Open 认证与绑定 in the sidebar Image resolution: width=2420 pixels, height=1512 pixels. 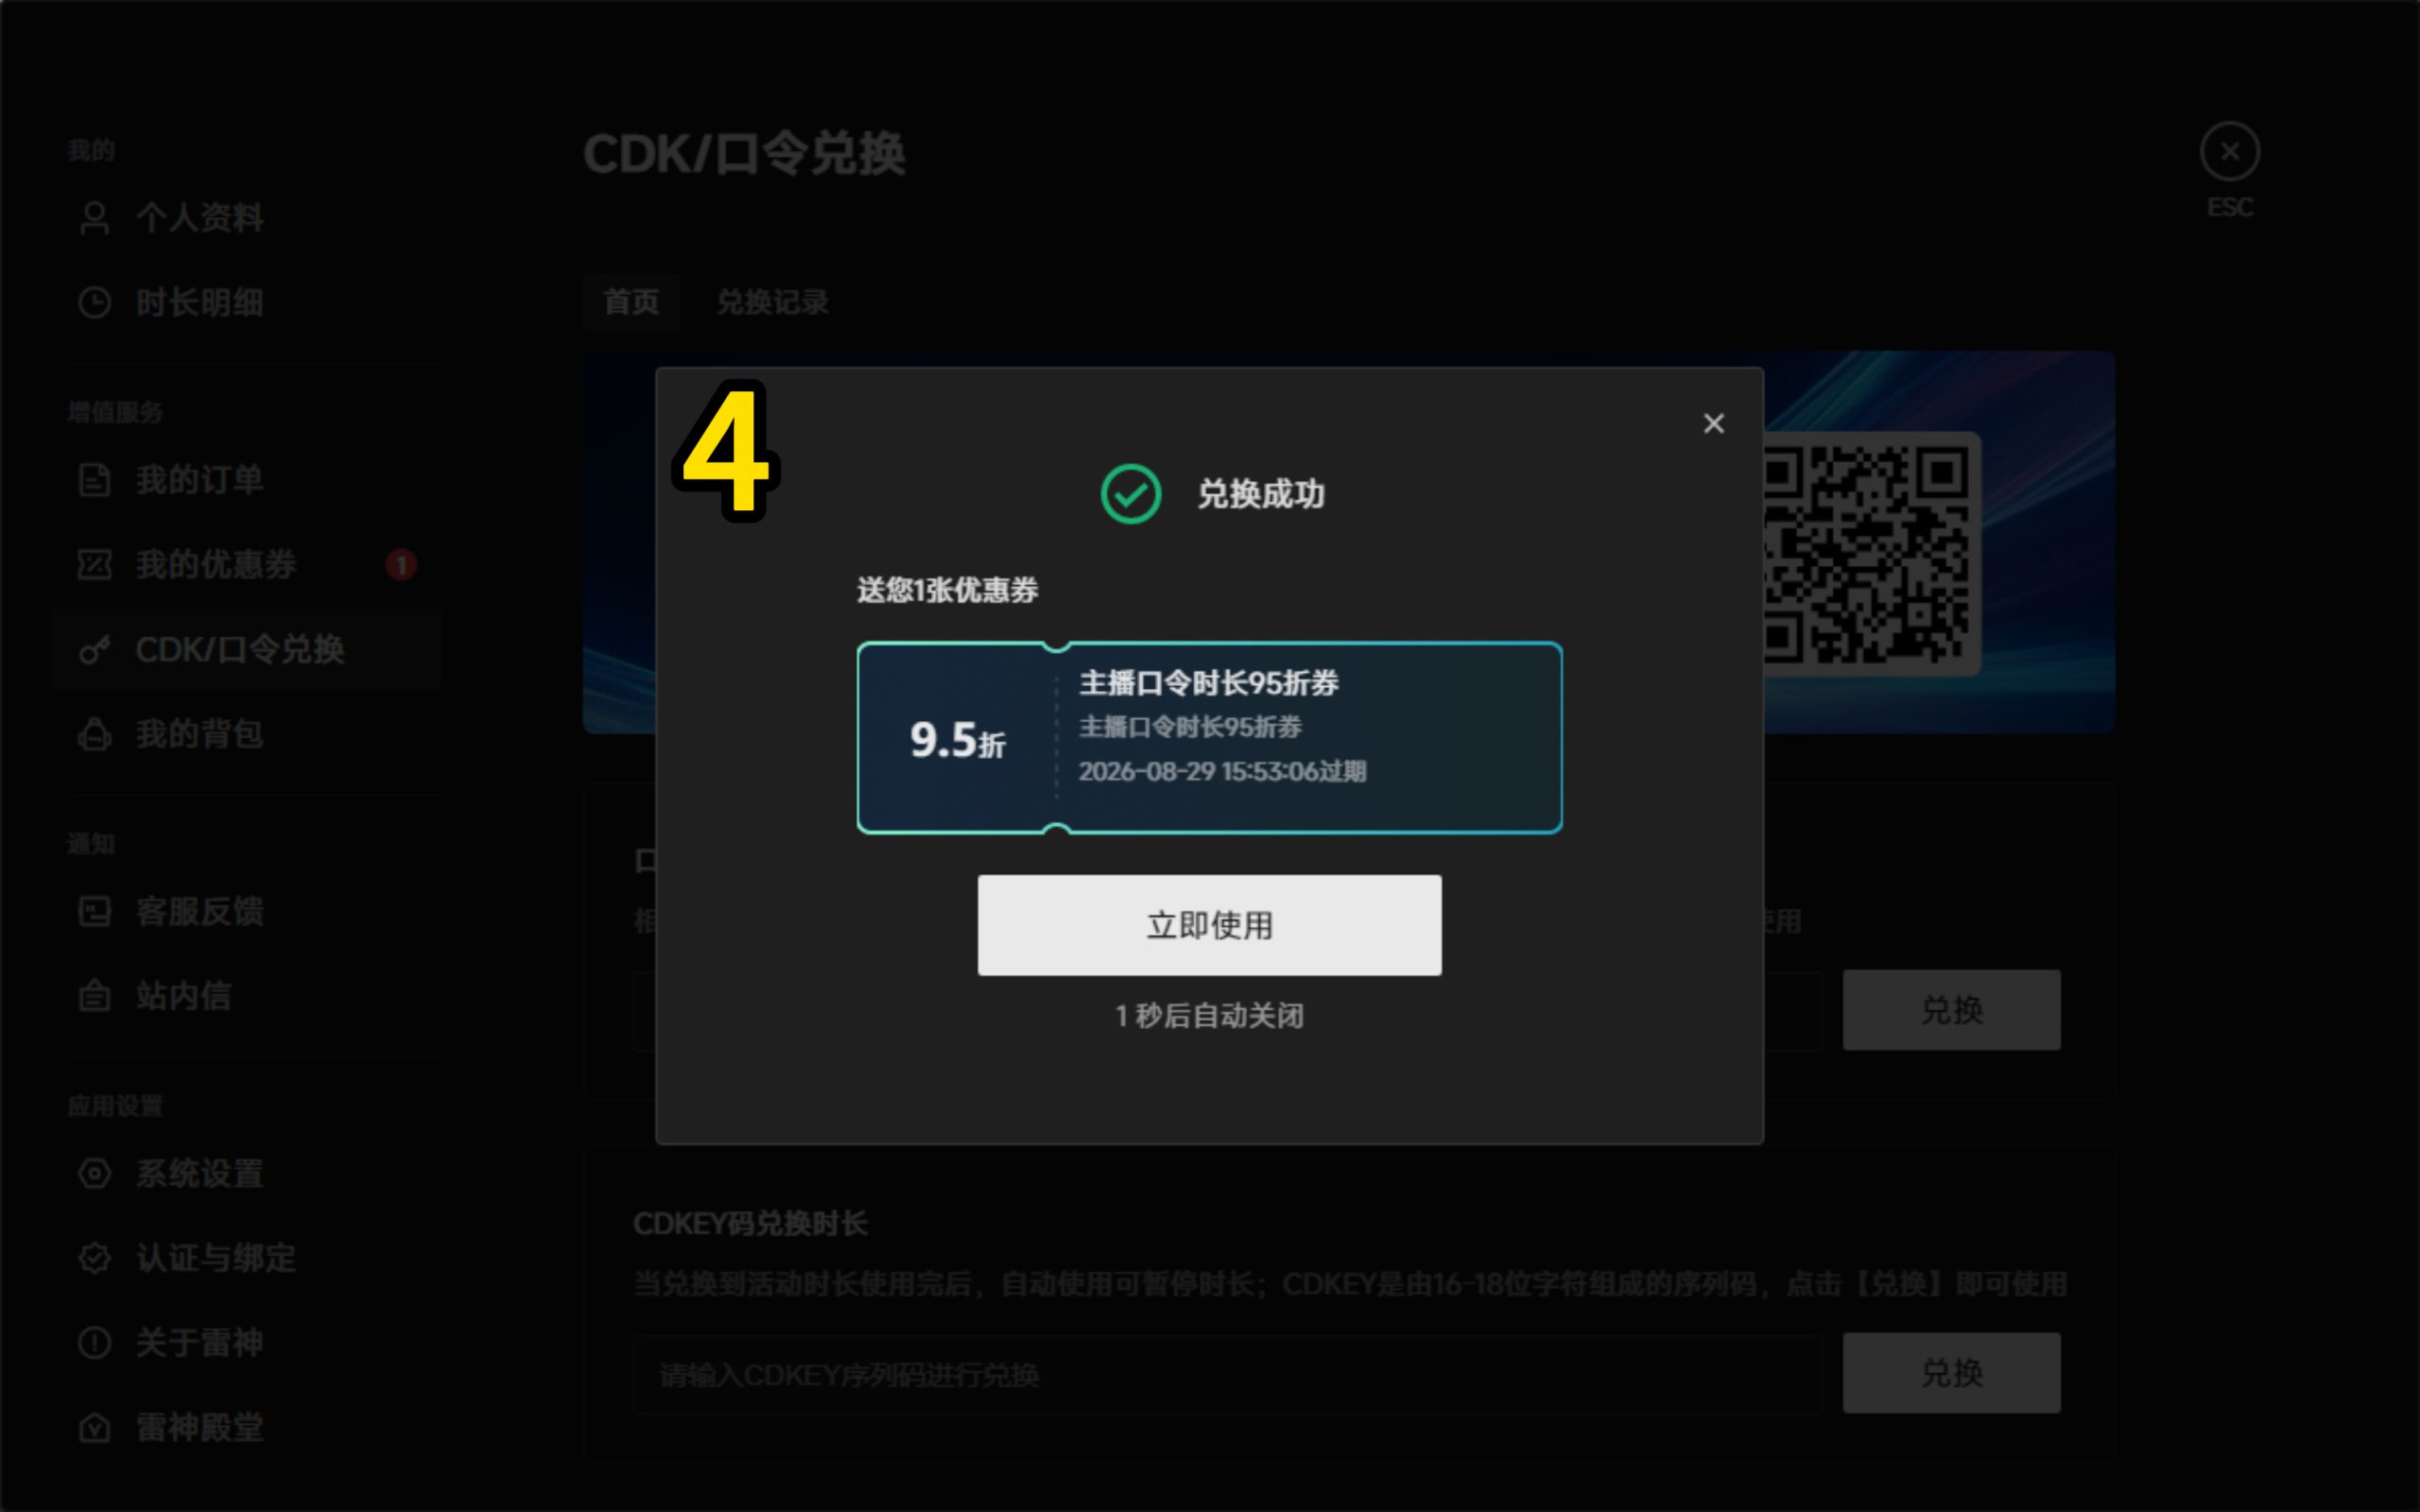click(x=245, y=1259)
